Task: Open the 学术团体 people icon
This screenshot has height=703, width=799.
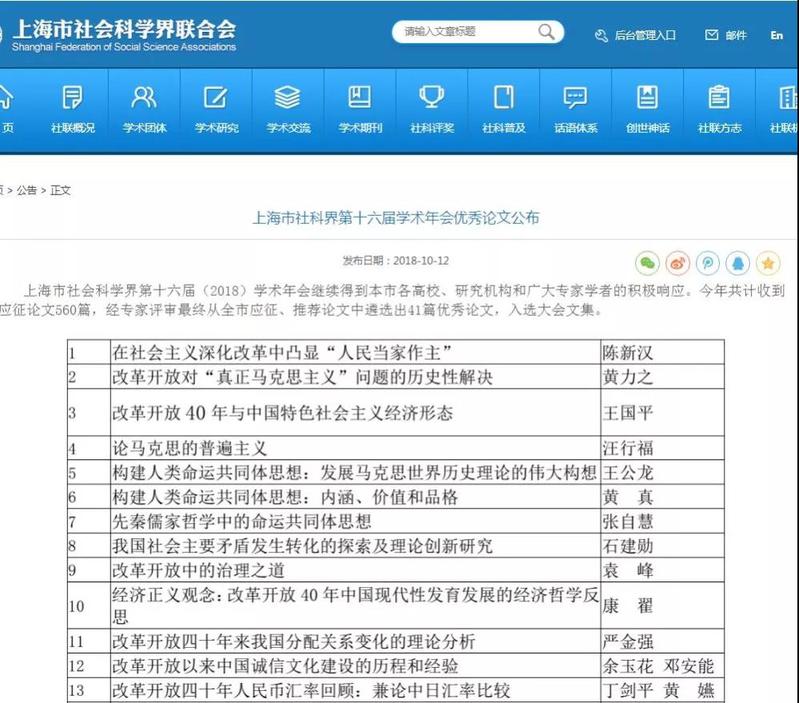Action: [145, 98]
